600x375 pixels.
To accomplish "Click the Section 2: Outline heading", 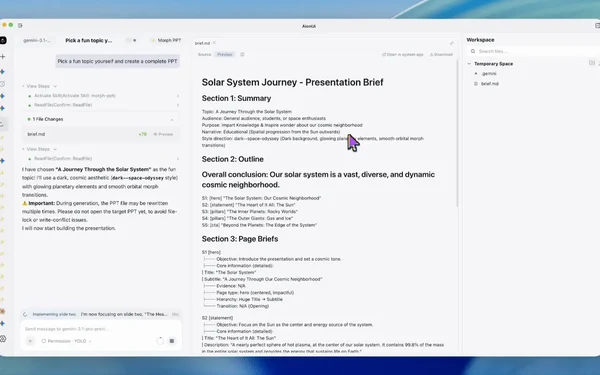I will 233,159.
